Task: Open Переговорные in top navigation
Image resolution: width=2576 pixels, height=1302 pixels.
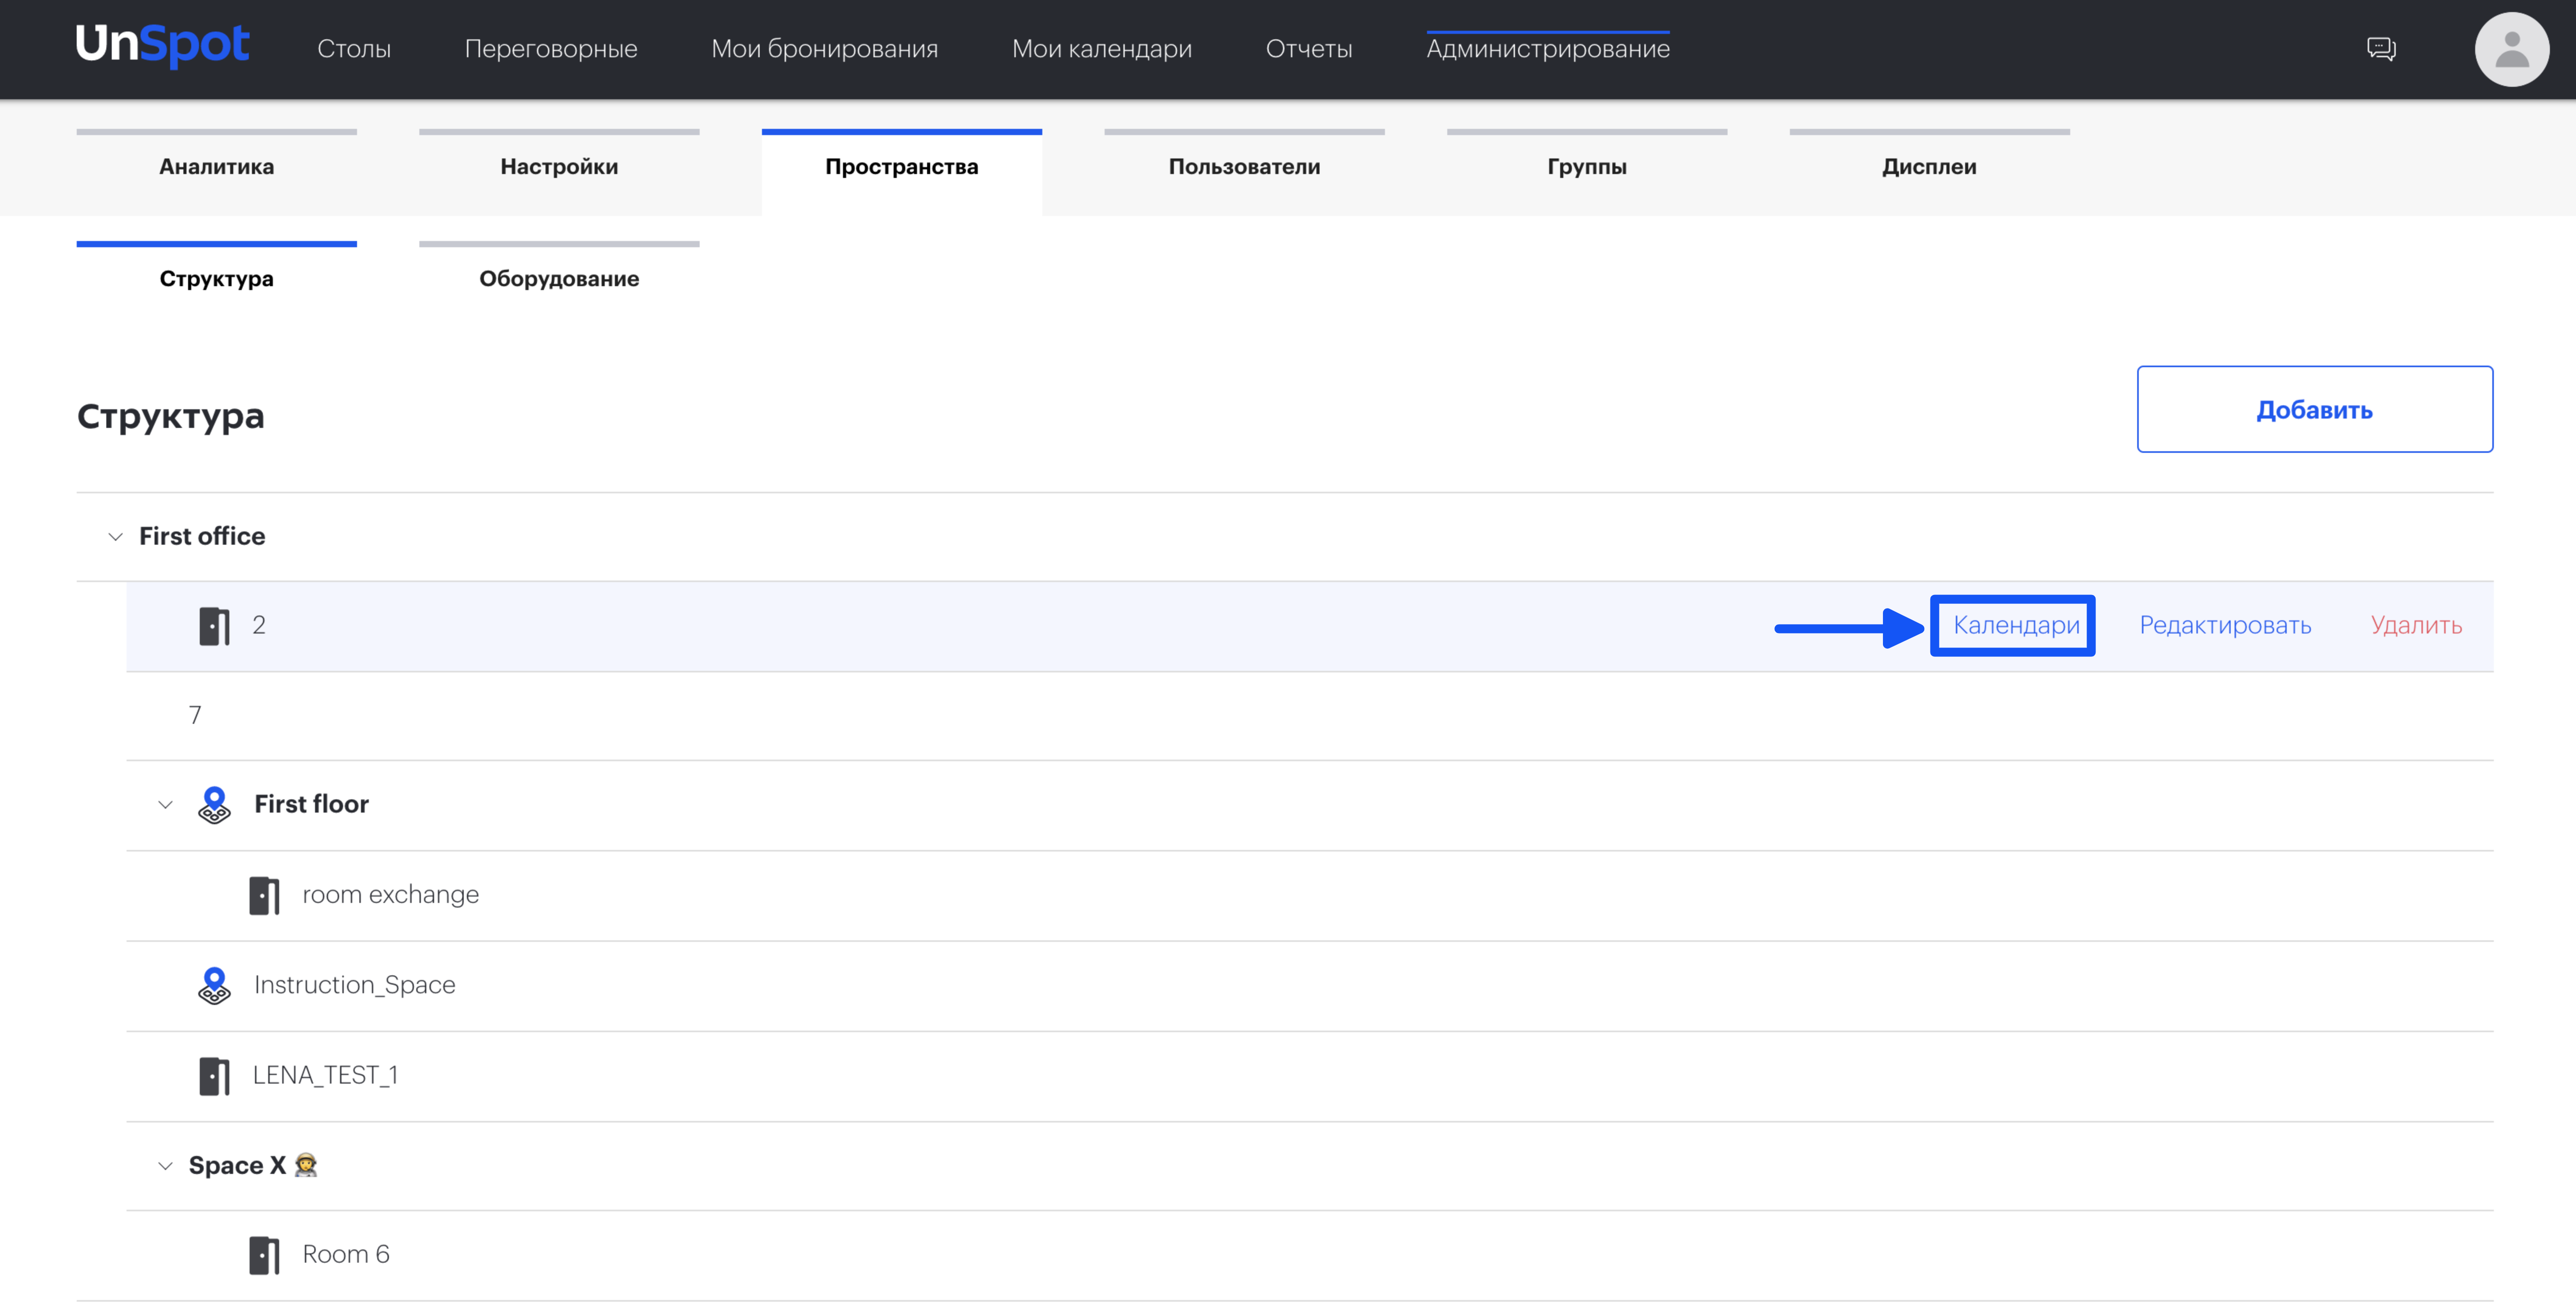Action: click(x=551, y=49)
